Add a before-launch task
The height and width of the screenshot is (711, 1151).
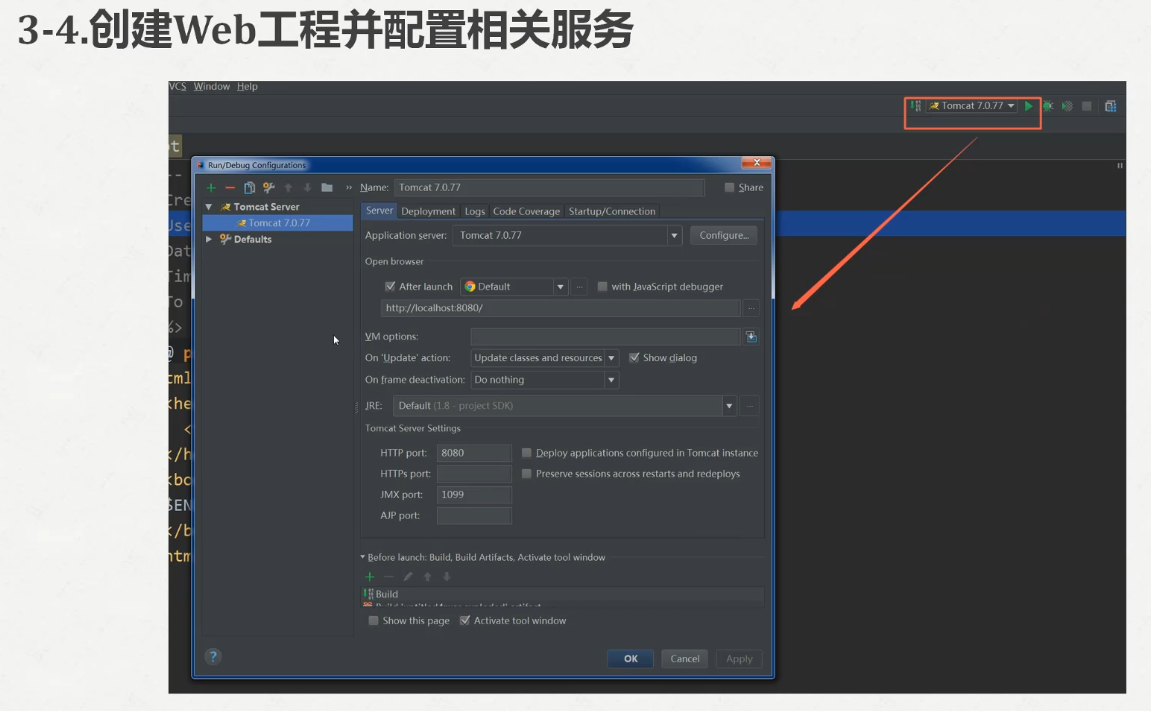pos(370,577)
